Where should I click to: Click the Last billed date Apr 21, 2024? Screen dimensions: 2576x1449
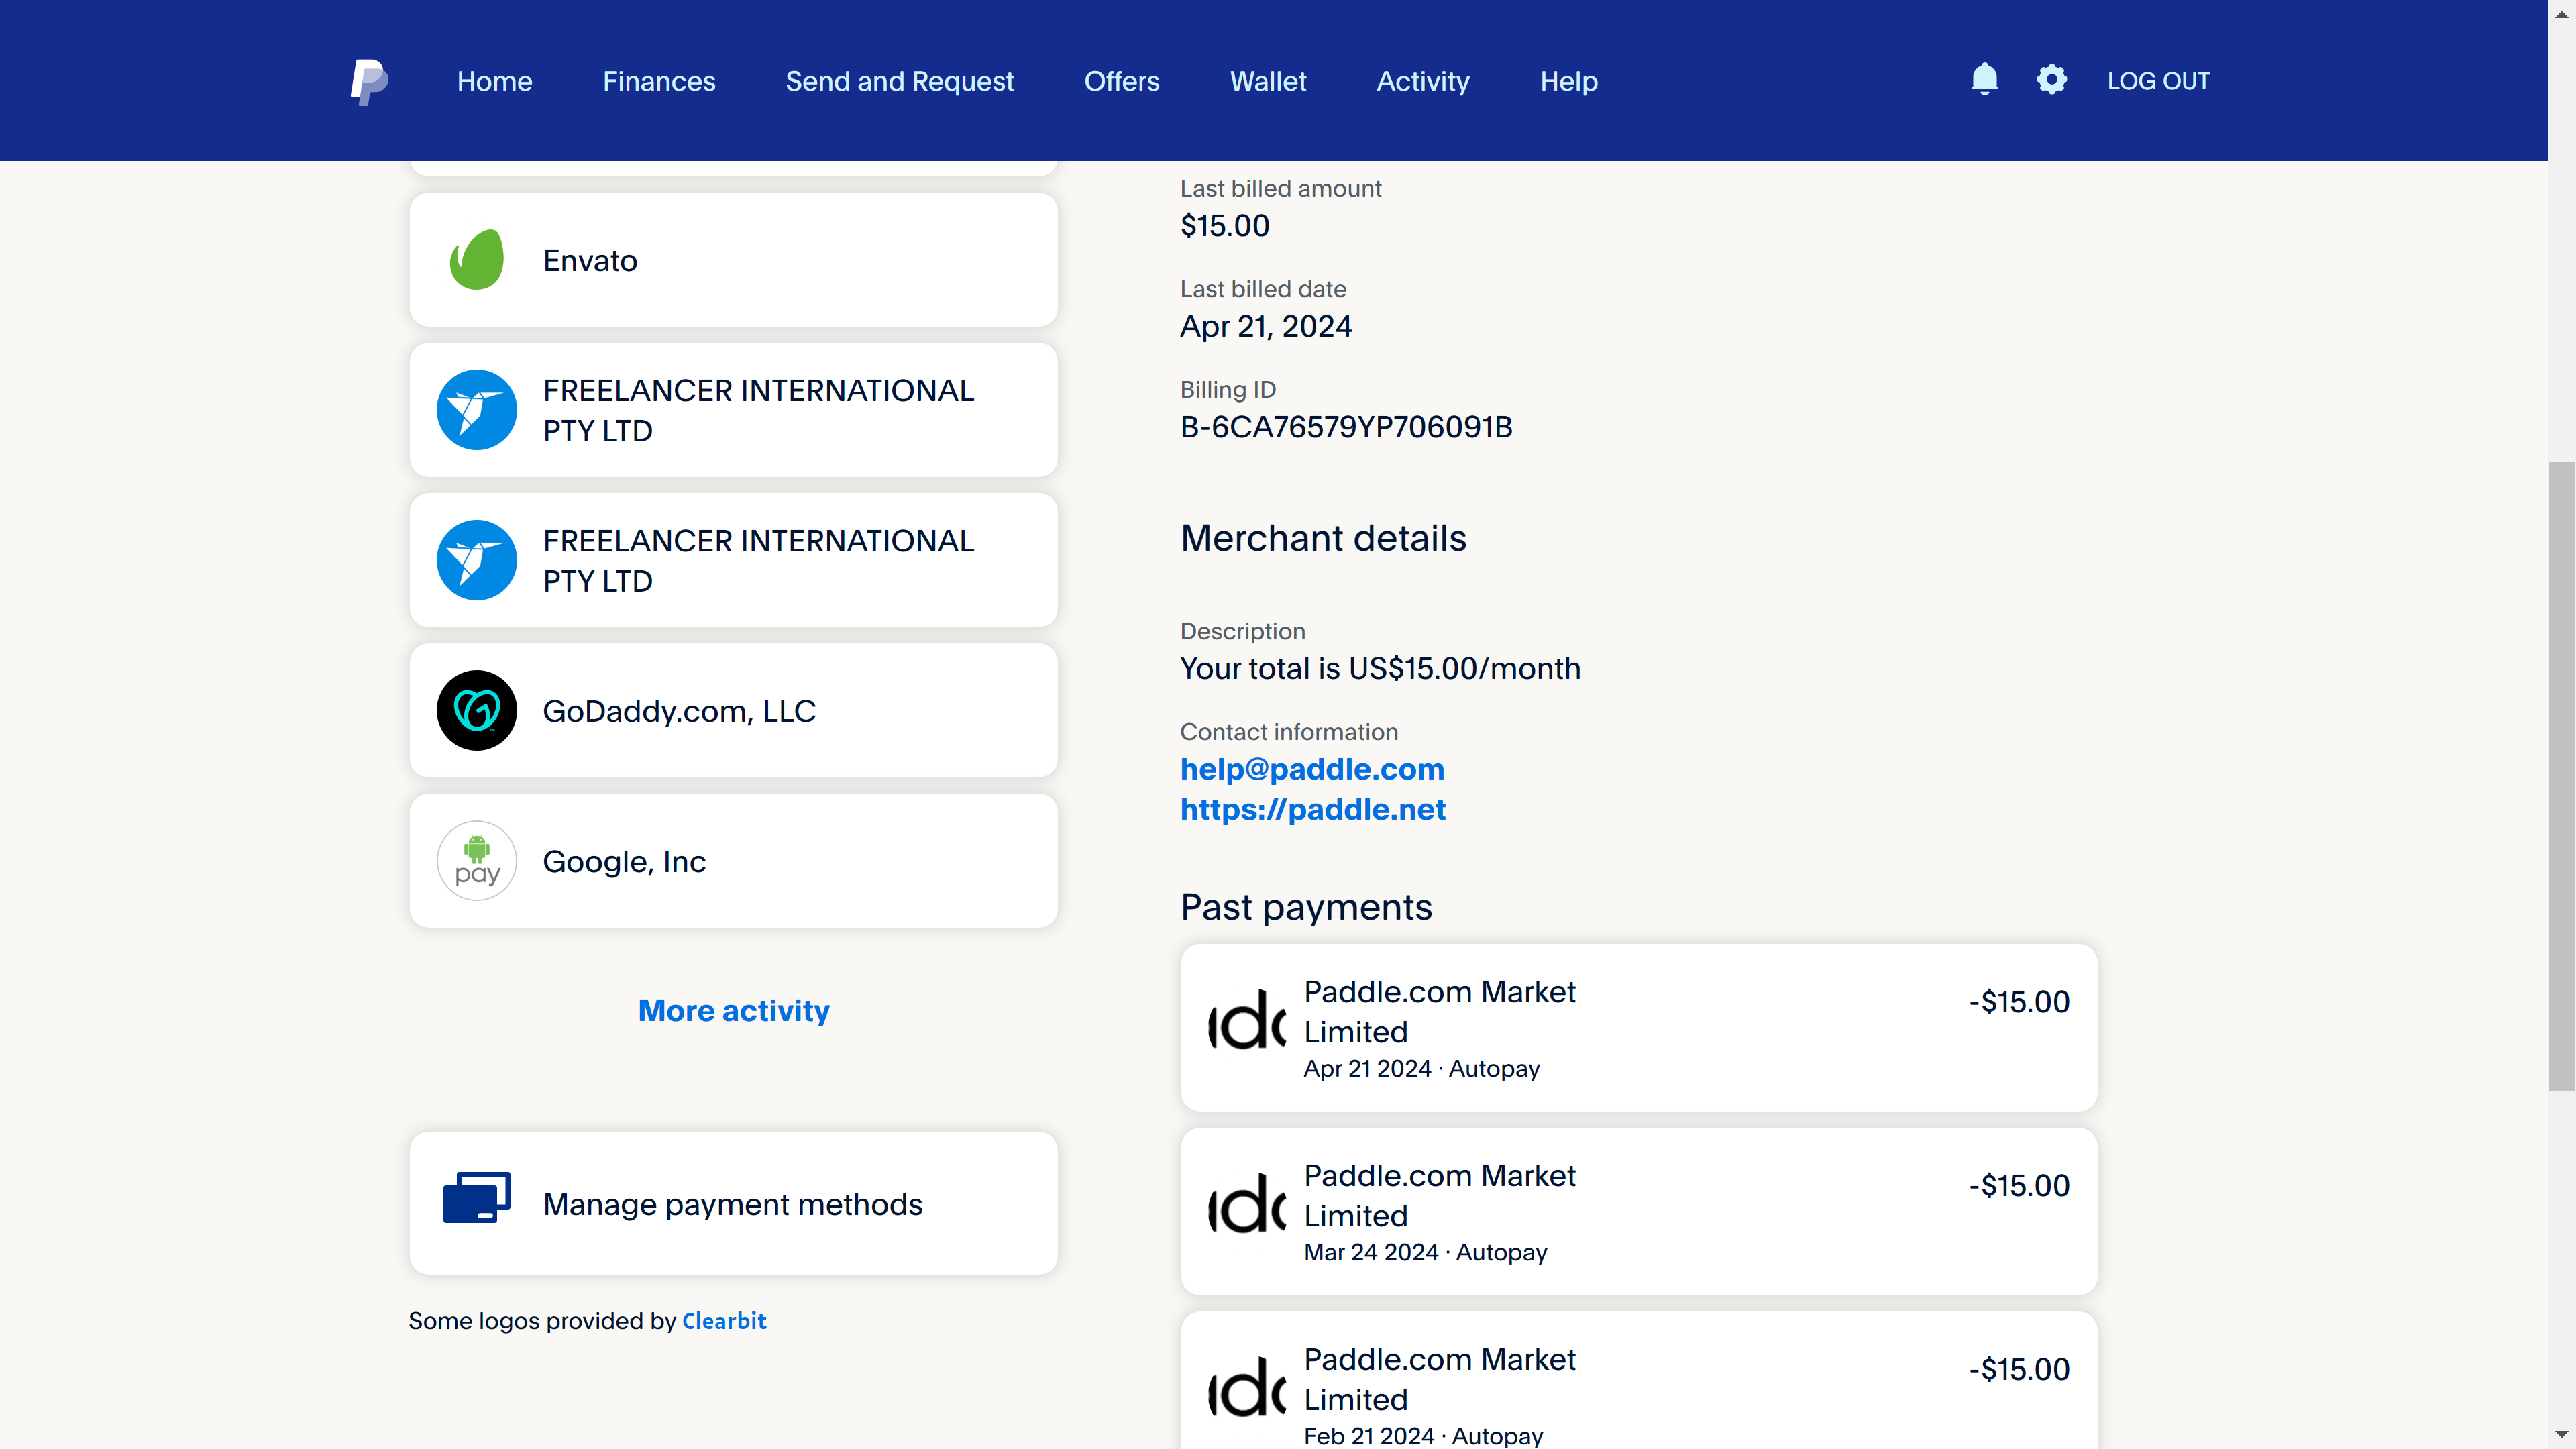[1266, 327]
